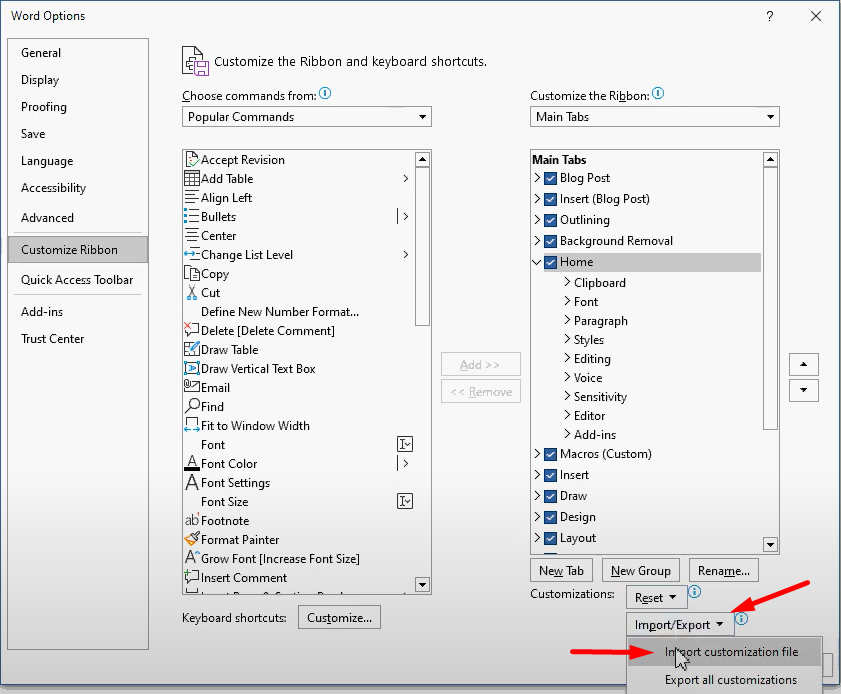841x694 pixels.
Task: Select the Bullets list icon
Action: click(191, 216)
